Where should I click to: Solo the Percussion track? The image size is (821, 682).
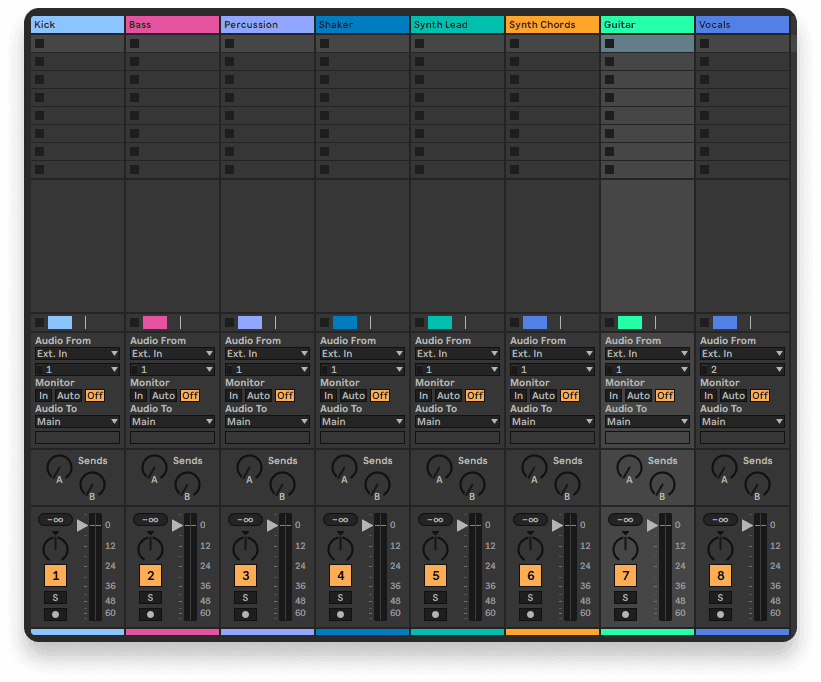[246, 598]
